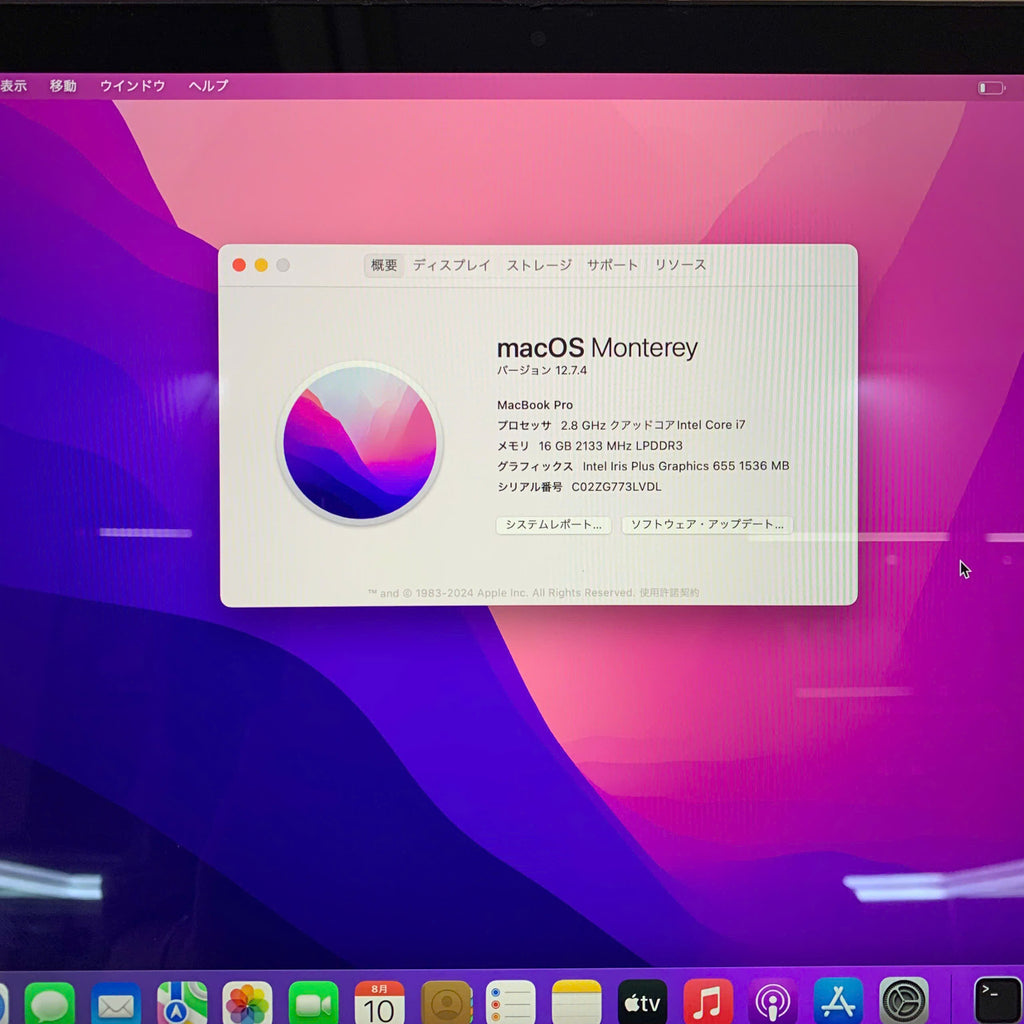The height and width of the screenshot is (1024, 1024).
Task: Open the 表示 menu
Action: (13, 86)
